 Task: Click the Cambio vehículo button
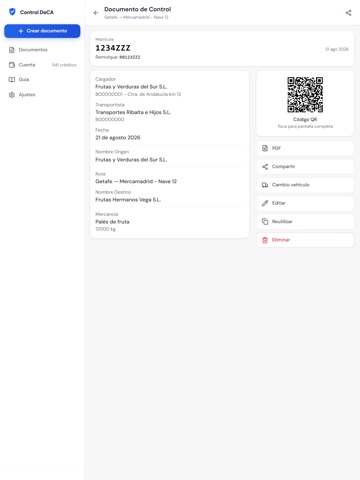(x=305, y=185)
